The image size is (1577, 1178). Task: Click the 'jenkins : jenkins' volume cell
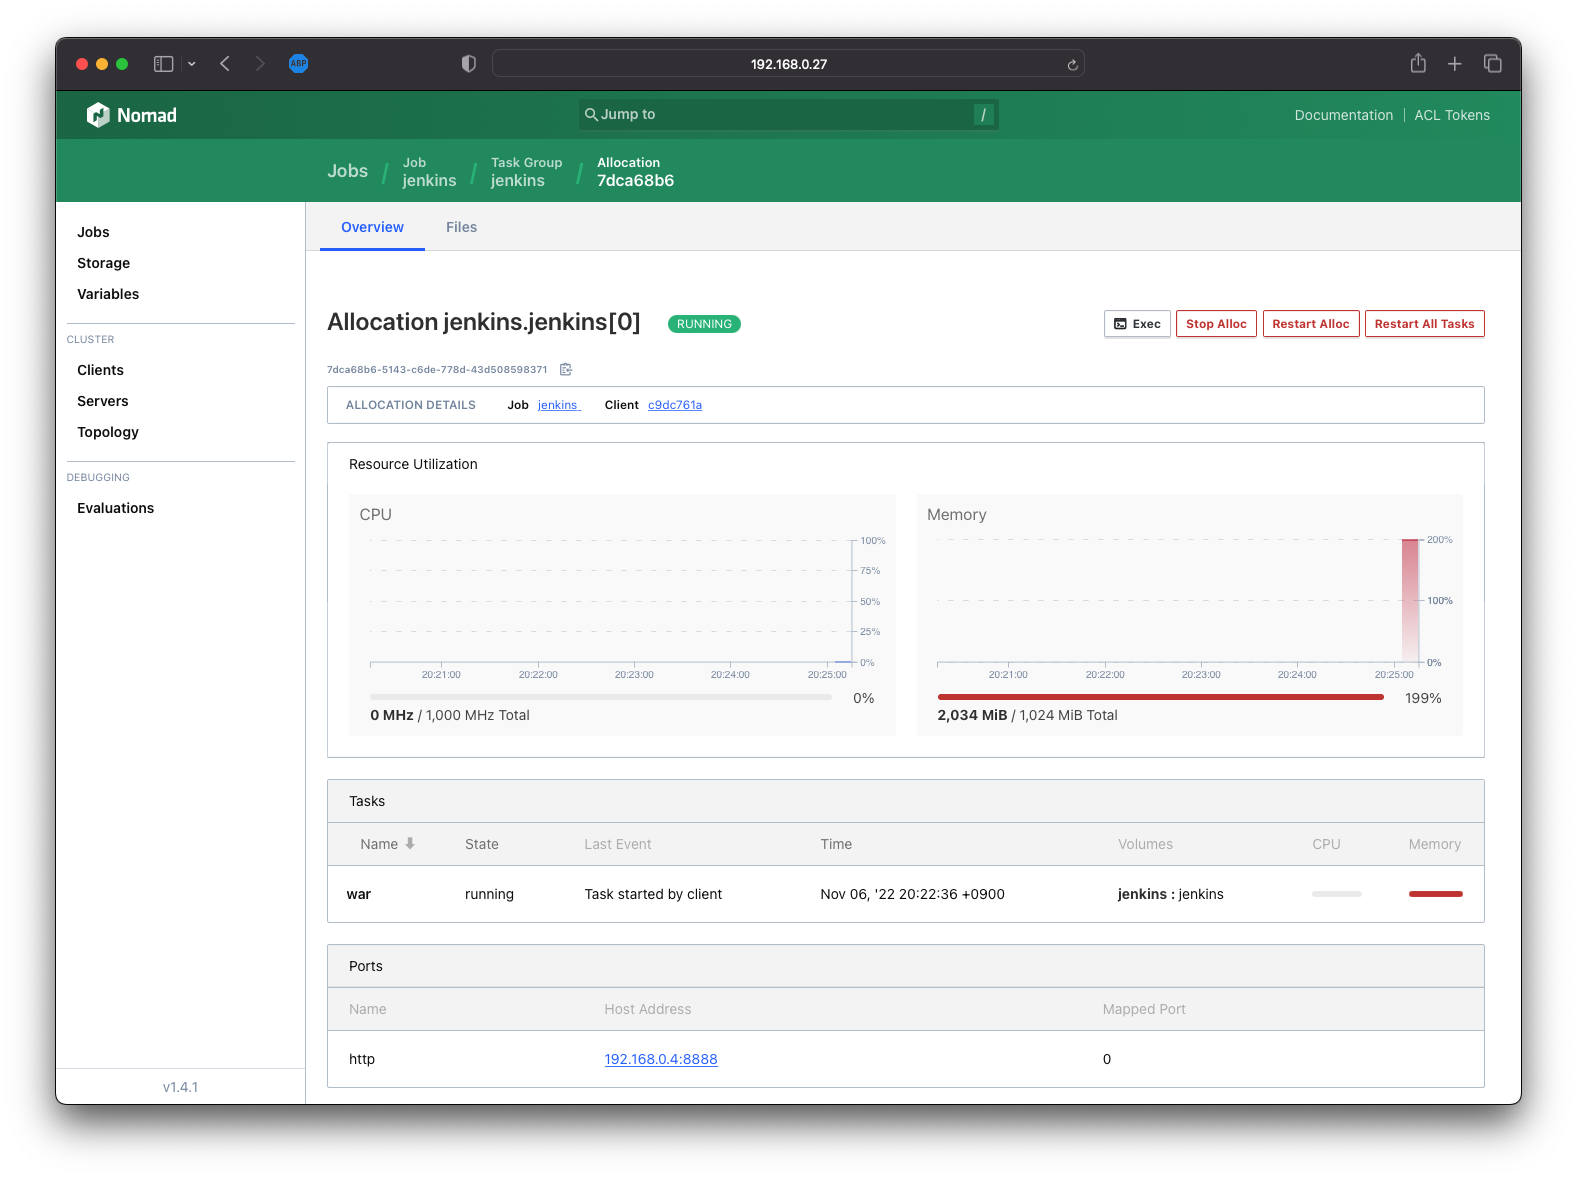click(x=1170, y=894)
